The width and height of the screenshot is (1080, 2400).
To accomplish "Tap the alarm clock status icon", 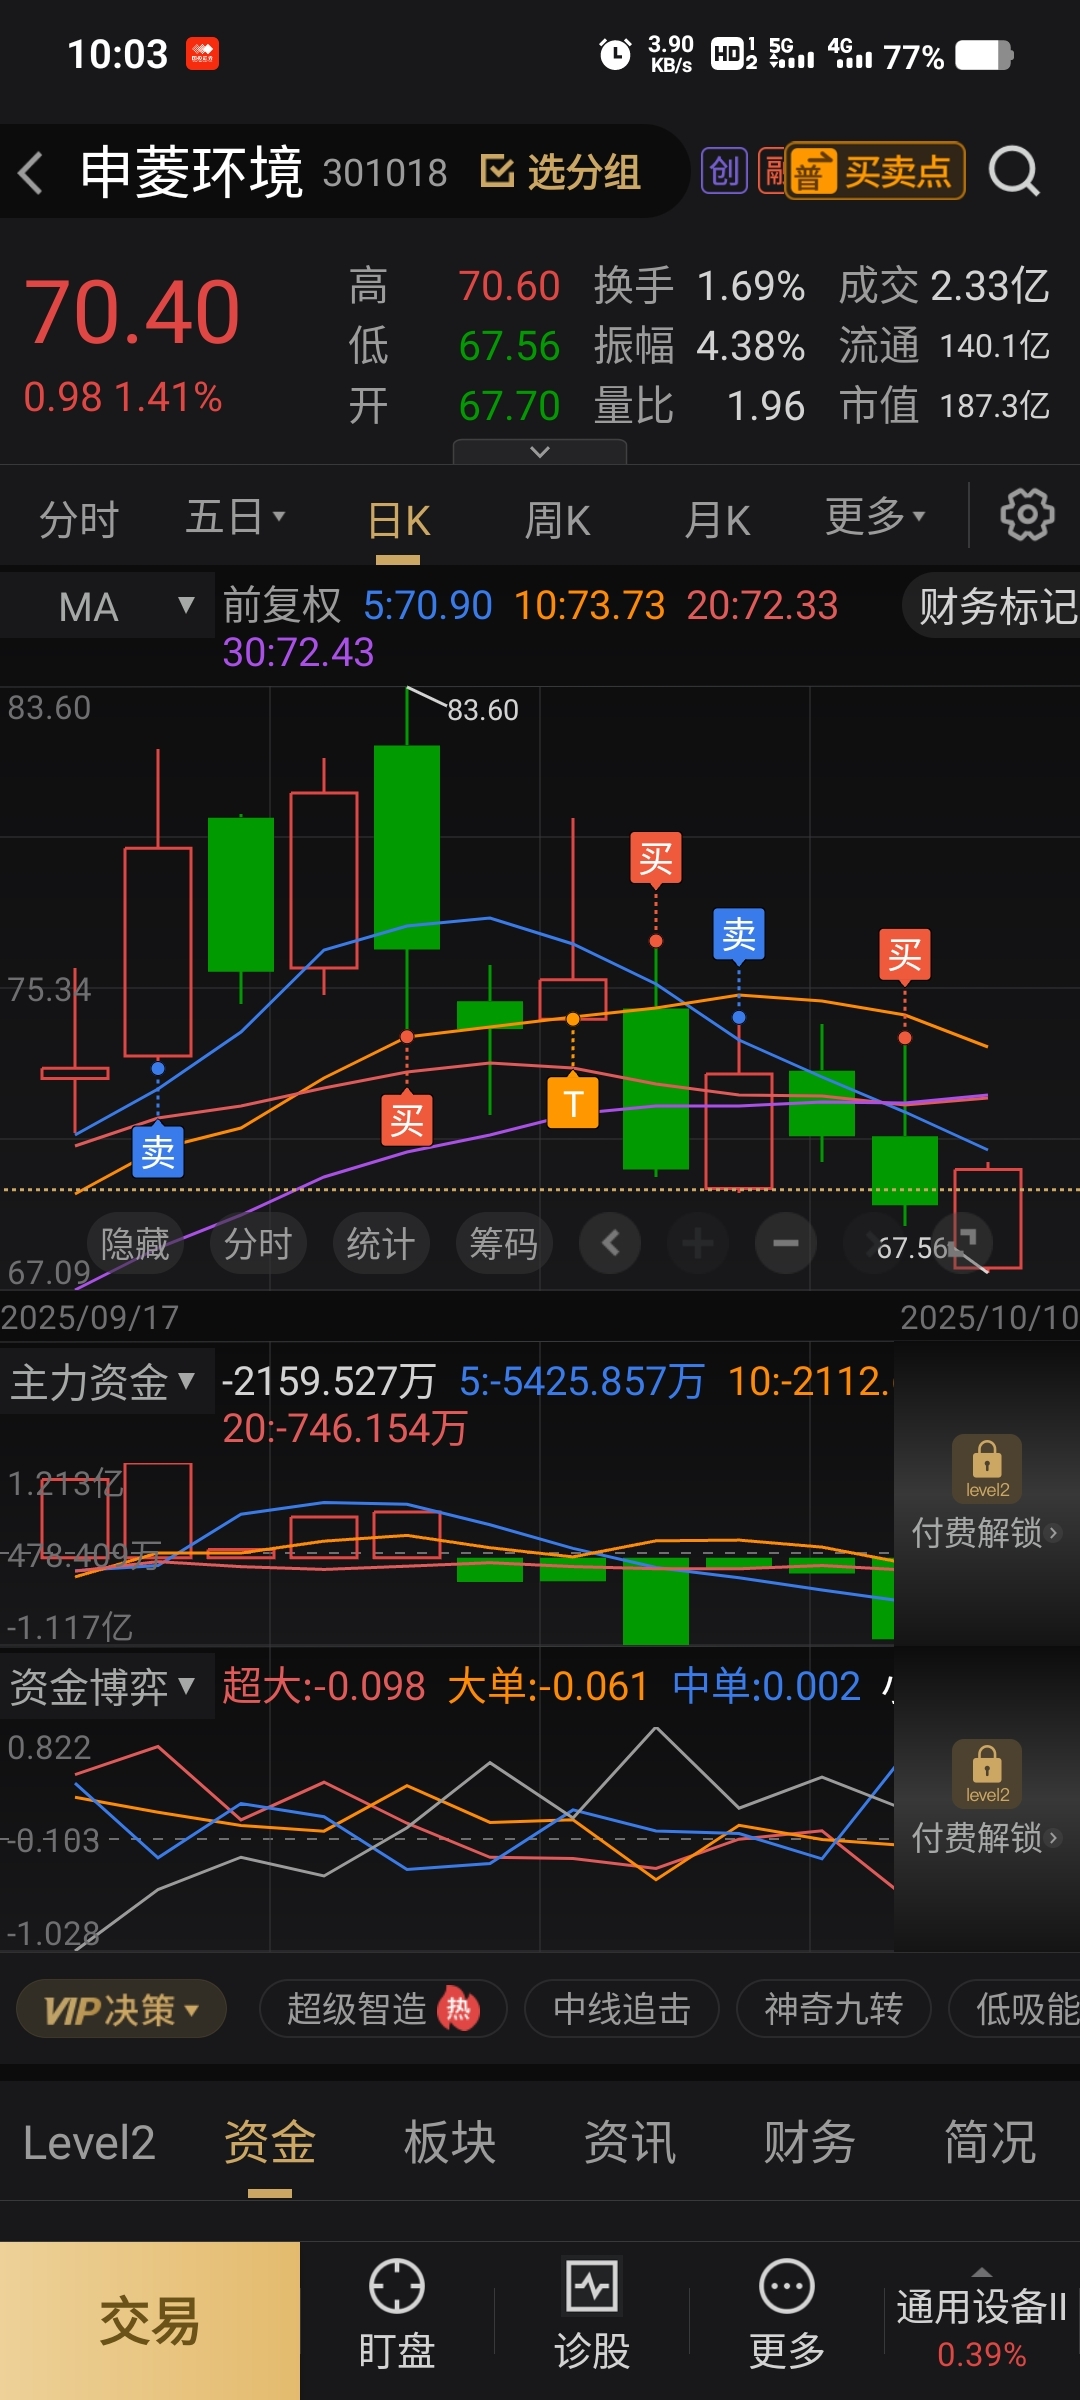I will tap(614, 54).
